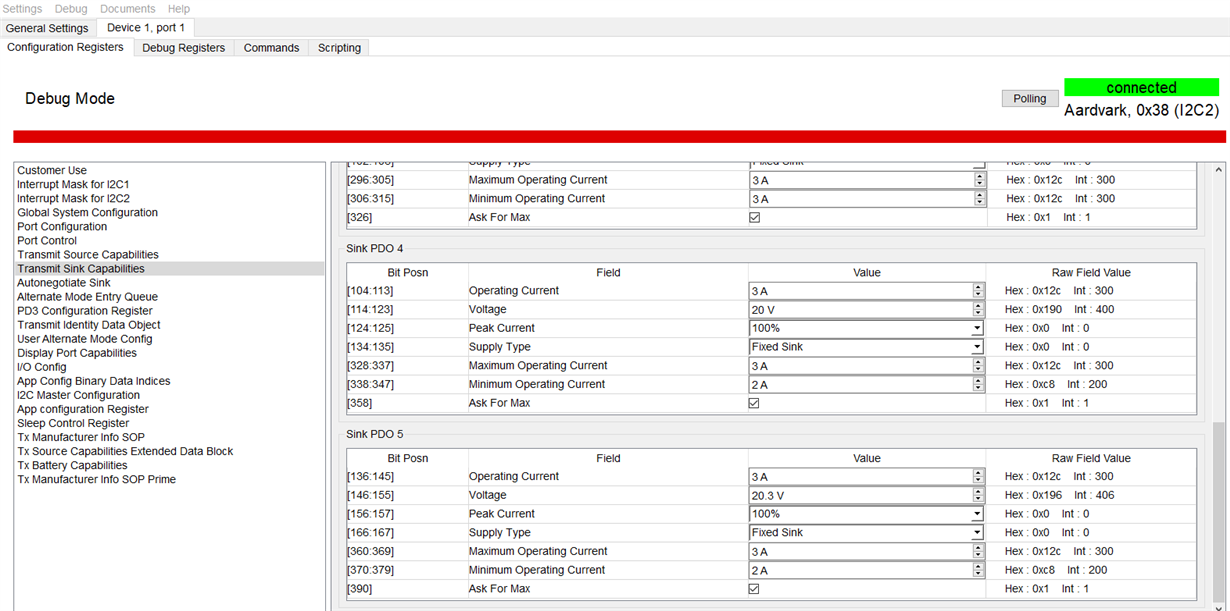Select Port Control register
Screen dimensions: 1230x611
47,240
